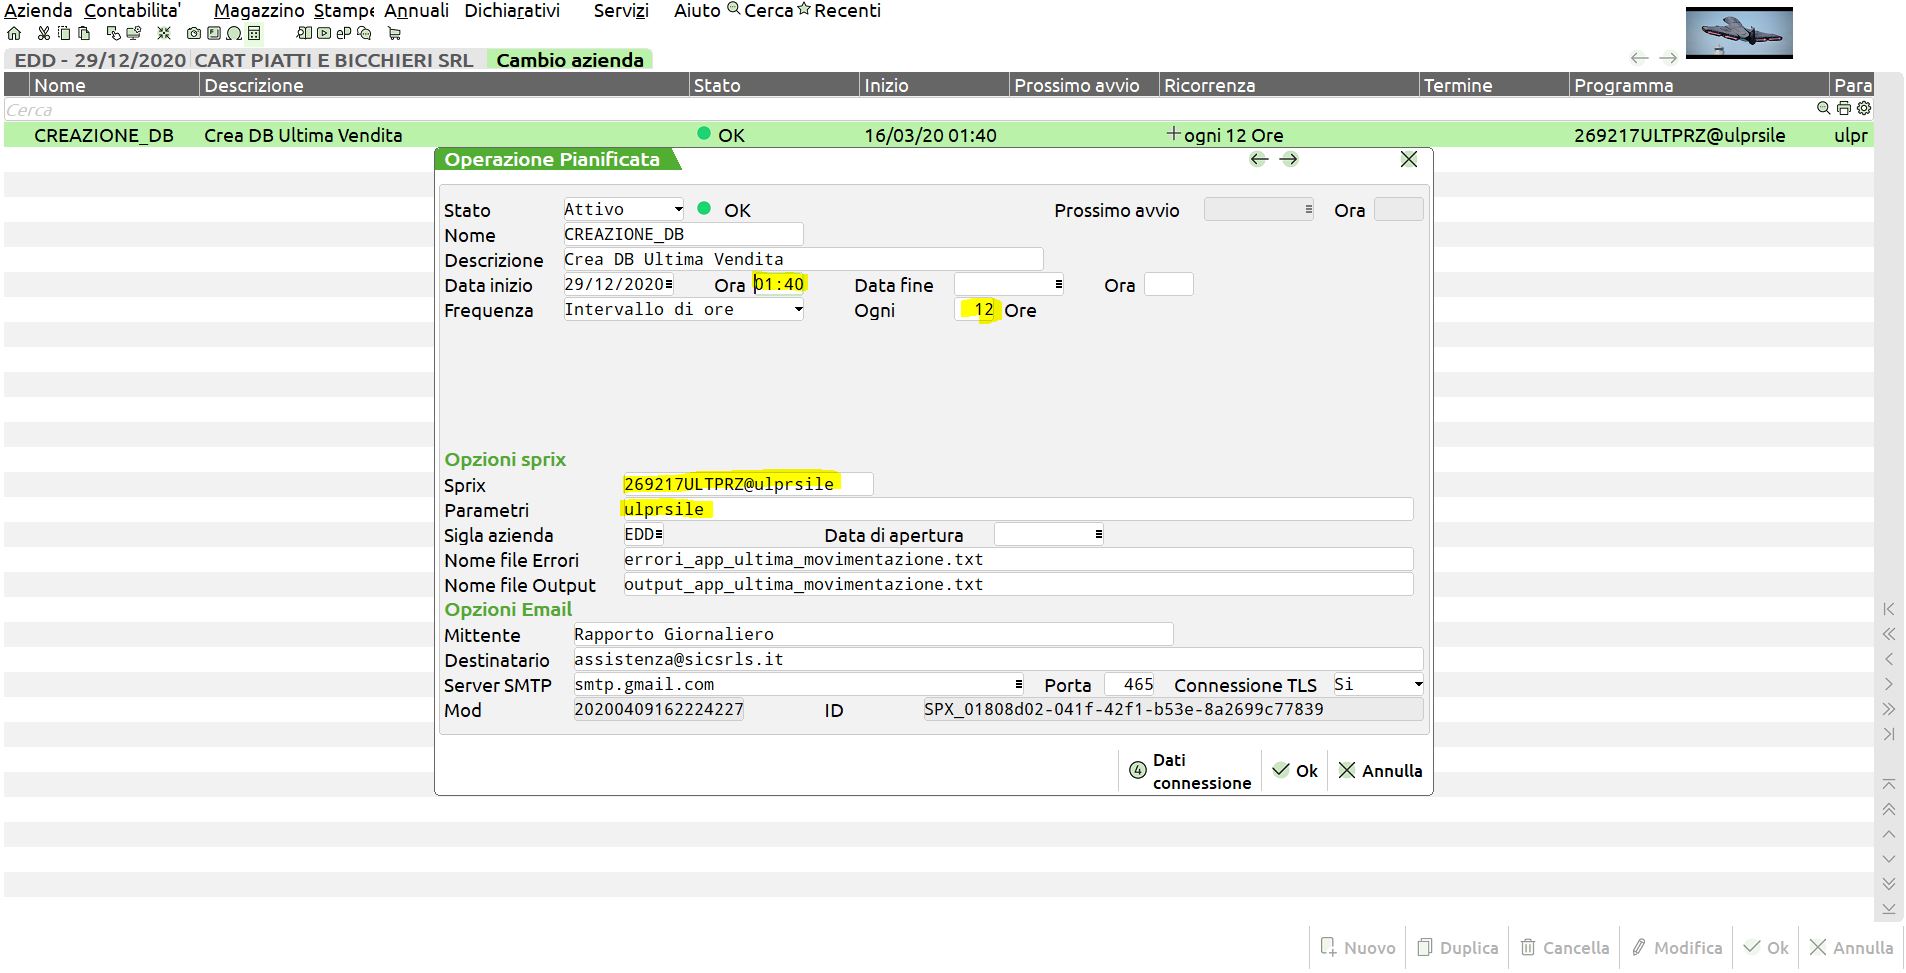Confirm the dialog with its Ok button
This screenshot has height=973, width=1906.
click(x=1295, y=771)
